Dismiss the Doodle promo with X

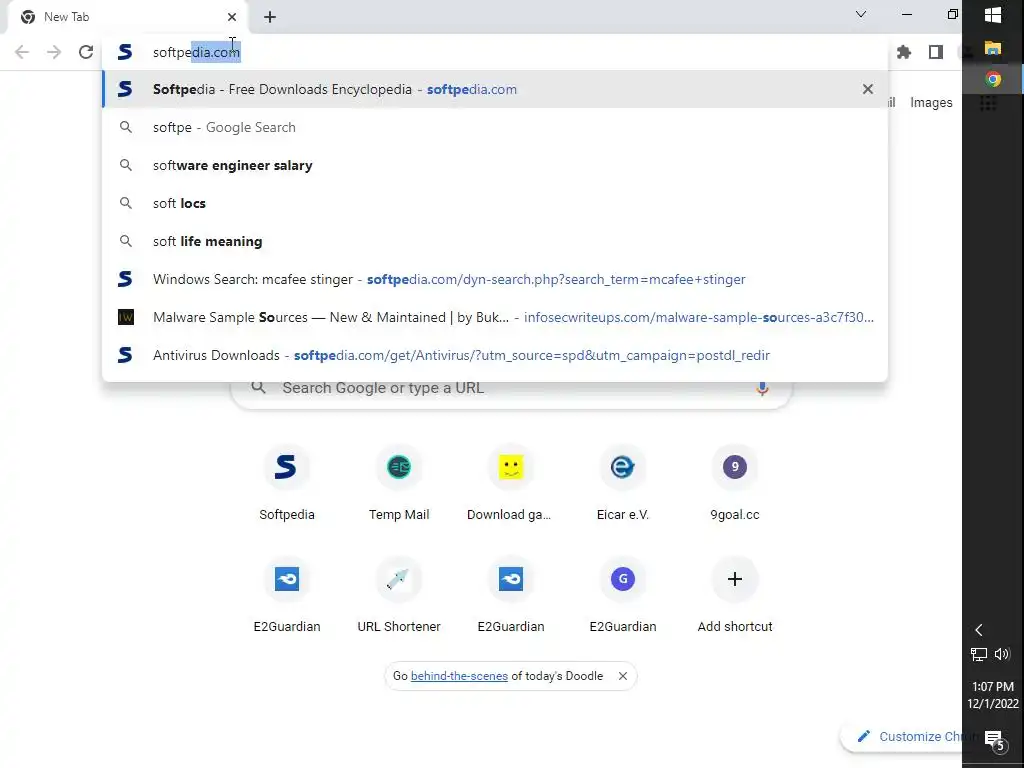[x=622, y=676]
